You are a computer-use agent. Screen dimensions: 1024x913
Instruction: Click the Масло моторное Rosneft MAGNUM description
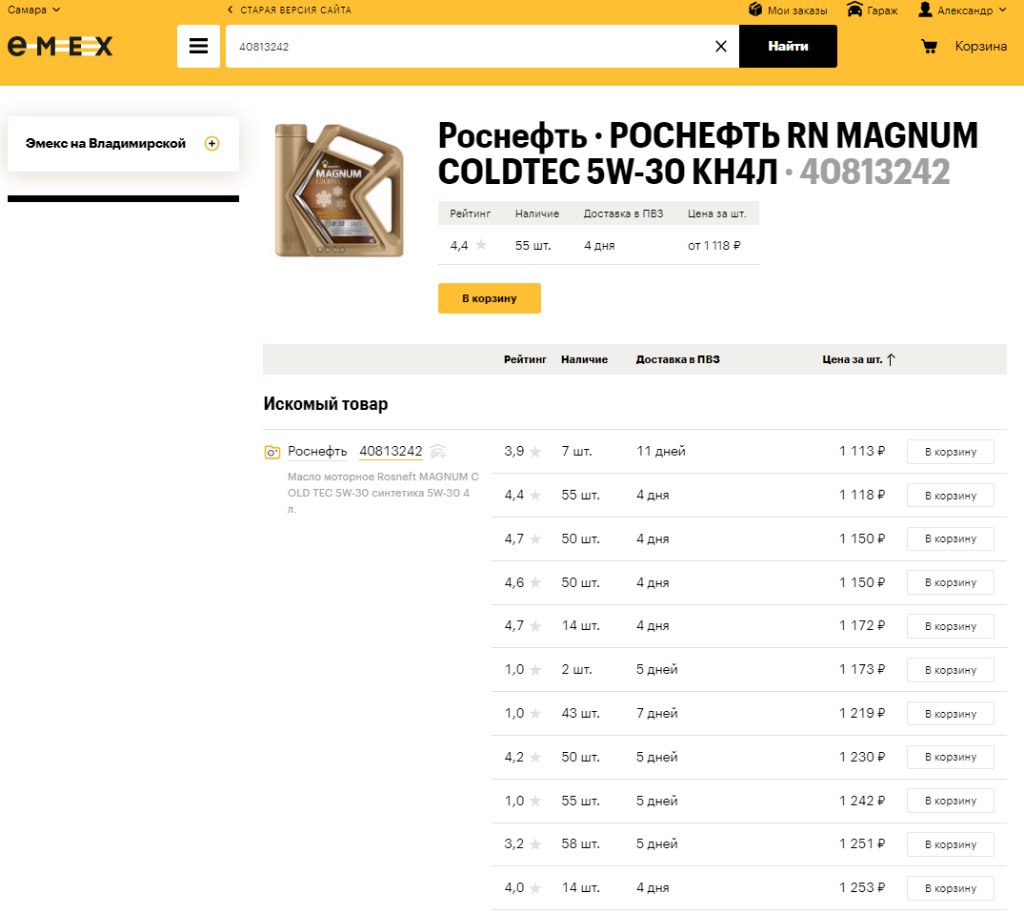click(383, 493)
